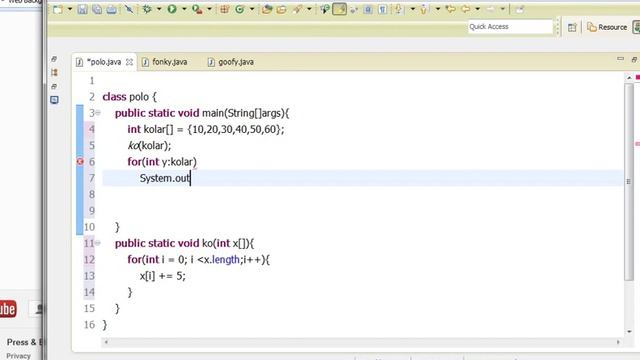
Task: Open the New dropdown arrow
Action: coord(69,9)
